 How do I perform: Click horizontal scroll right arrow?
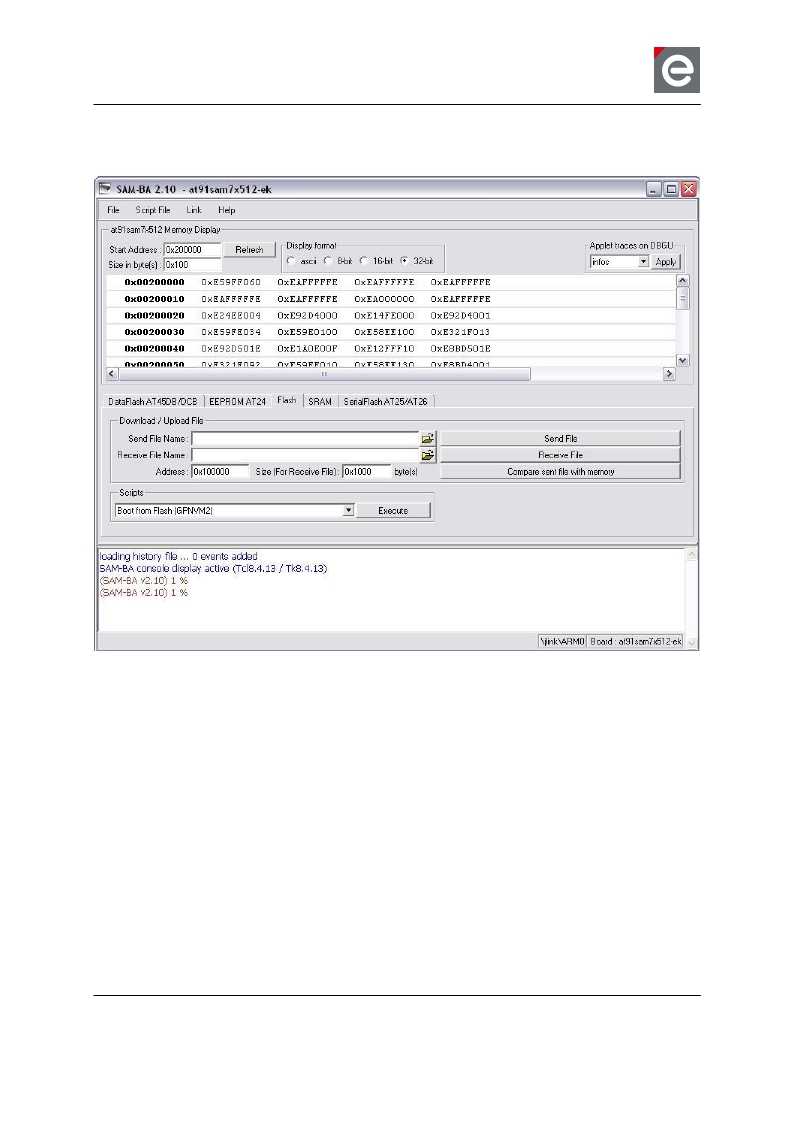(x=669, y=374)
